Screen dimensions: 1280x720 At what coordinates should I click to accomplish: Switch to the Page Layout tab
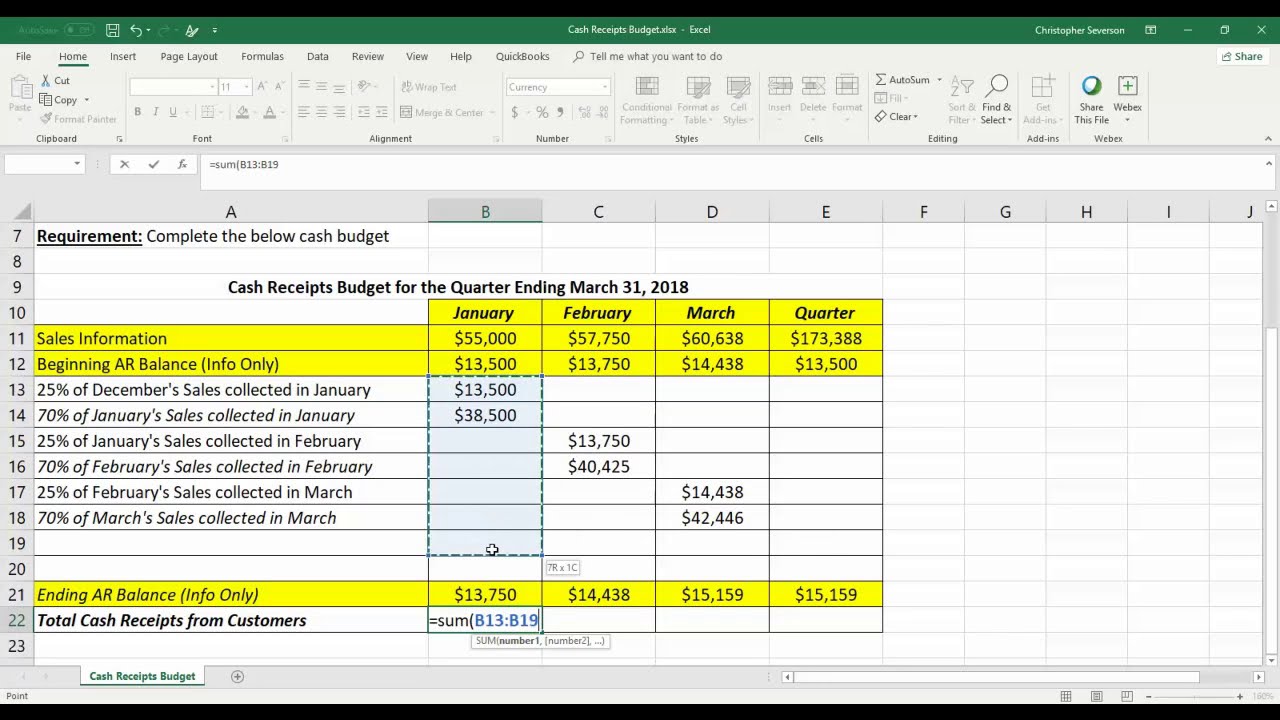189,57
